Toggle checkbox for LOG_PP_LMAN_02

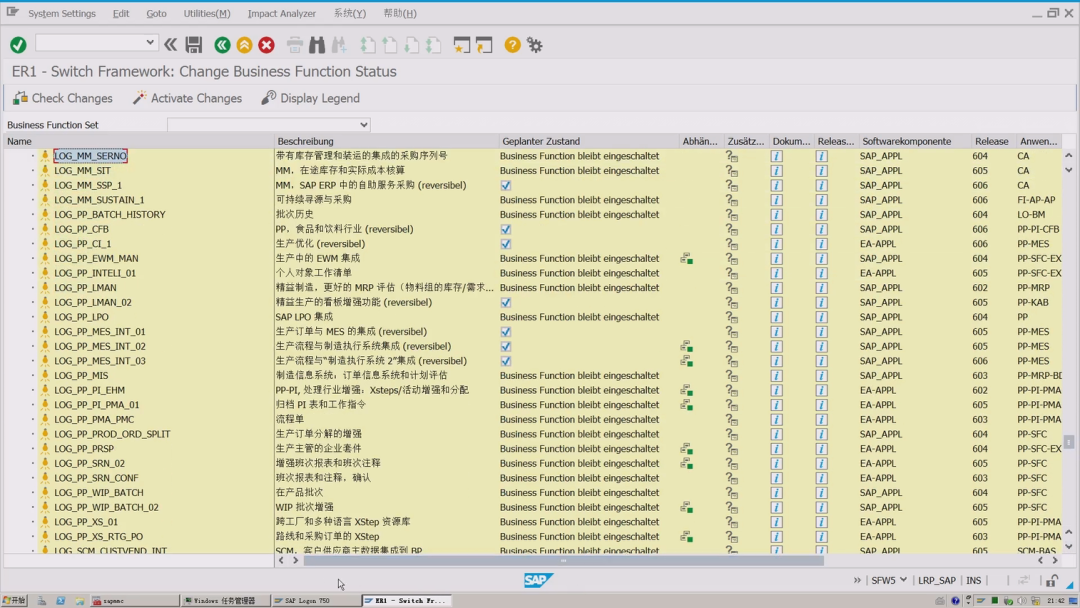pyautogui.click(x=506, y=302)
